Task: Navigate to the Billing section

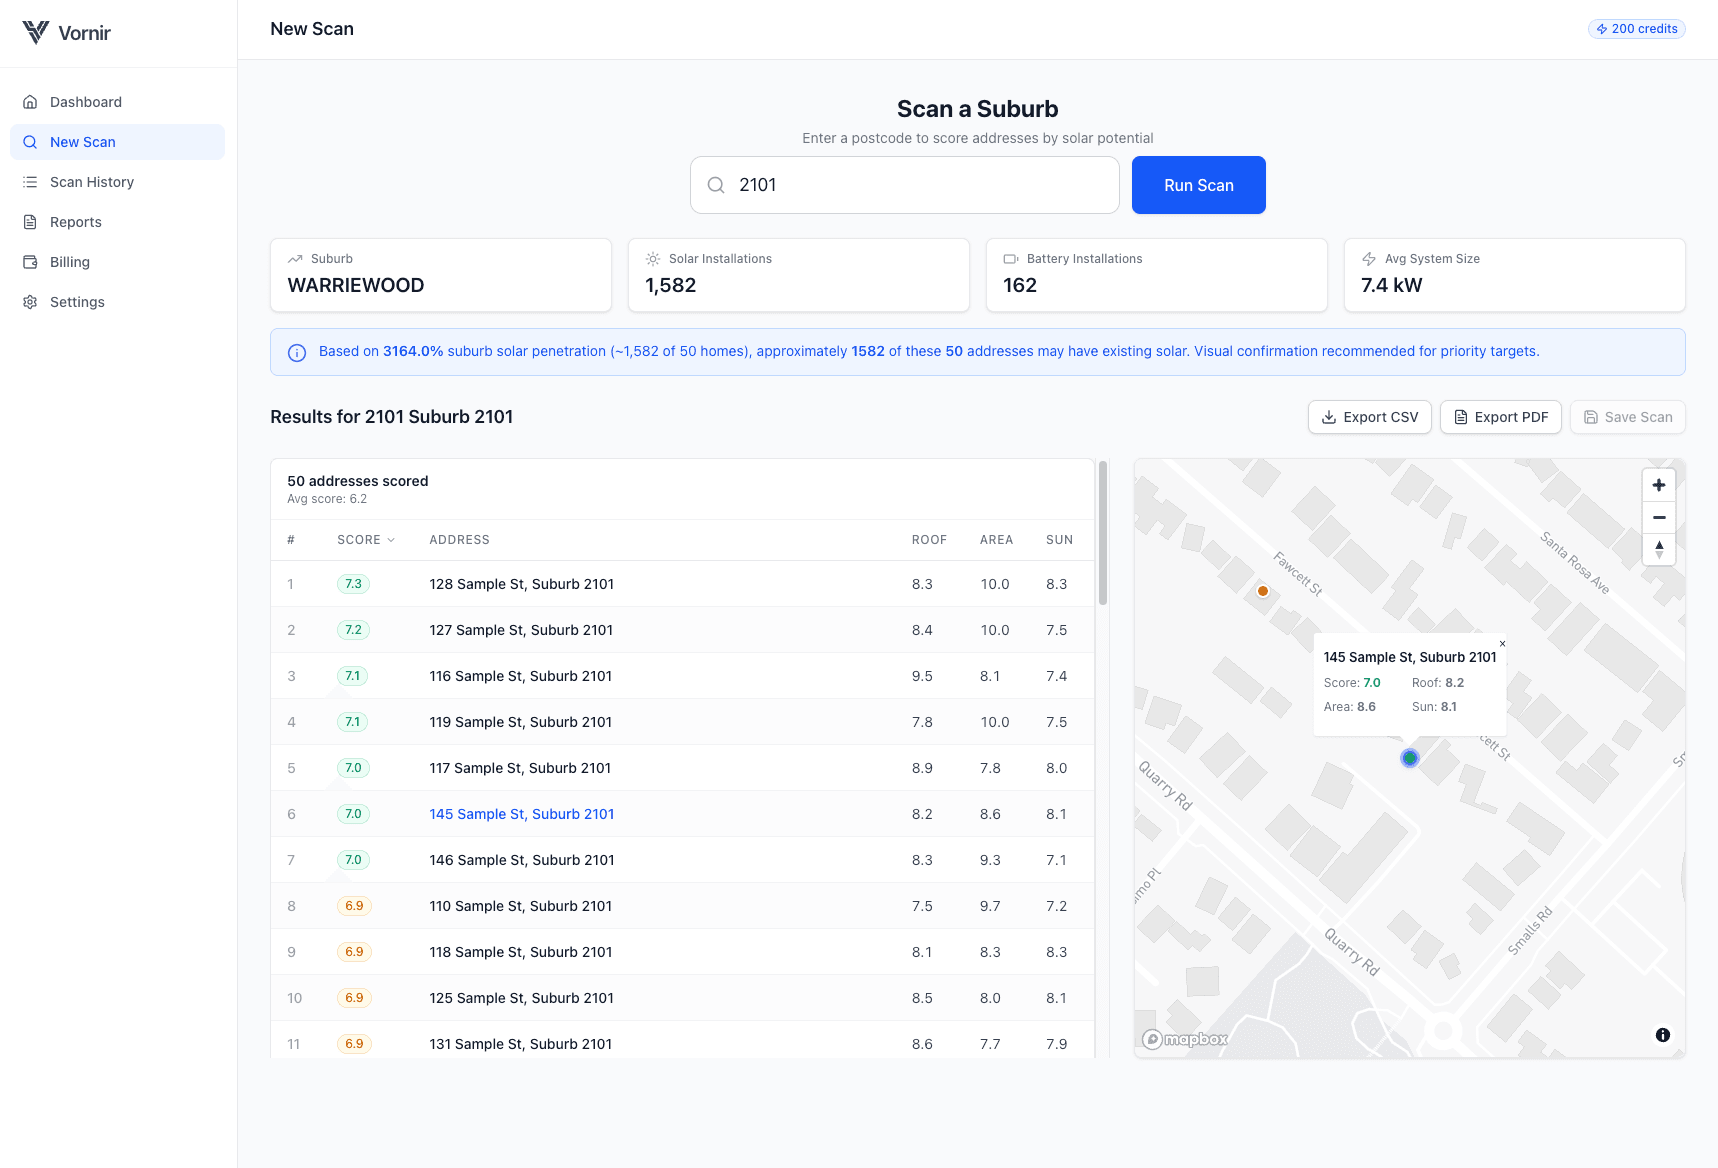Action: (30, 261)
